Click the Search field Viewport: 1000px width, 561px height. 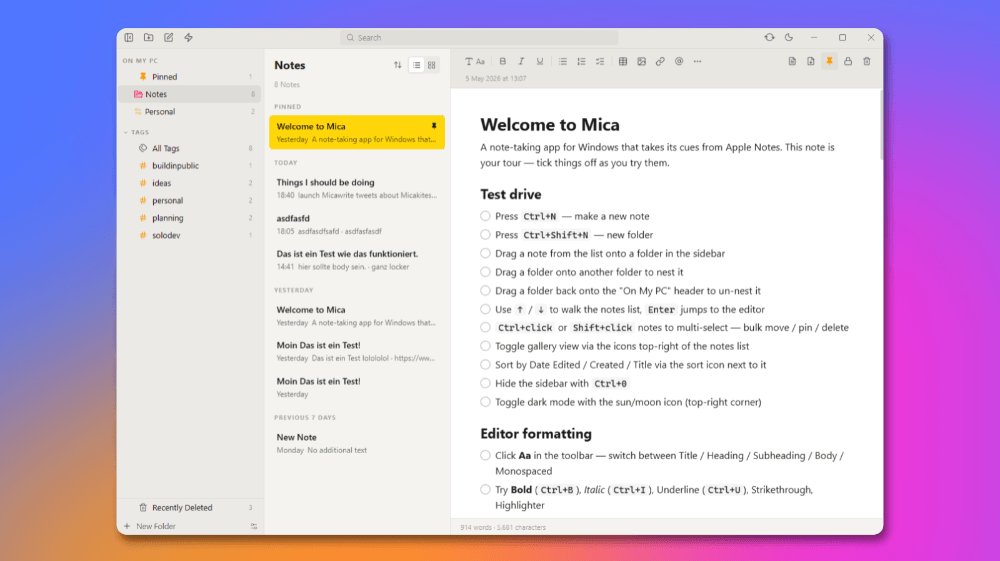[479, 38]
